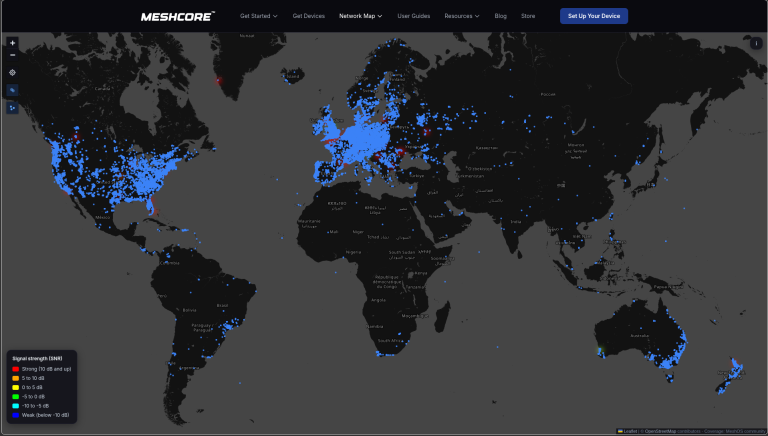Open the OpenStreetMap attribution link
768x436 pixels.
point(660,432)
